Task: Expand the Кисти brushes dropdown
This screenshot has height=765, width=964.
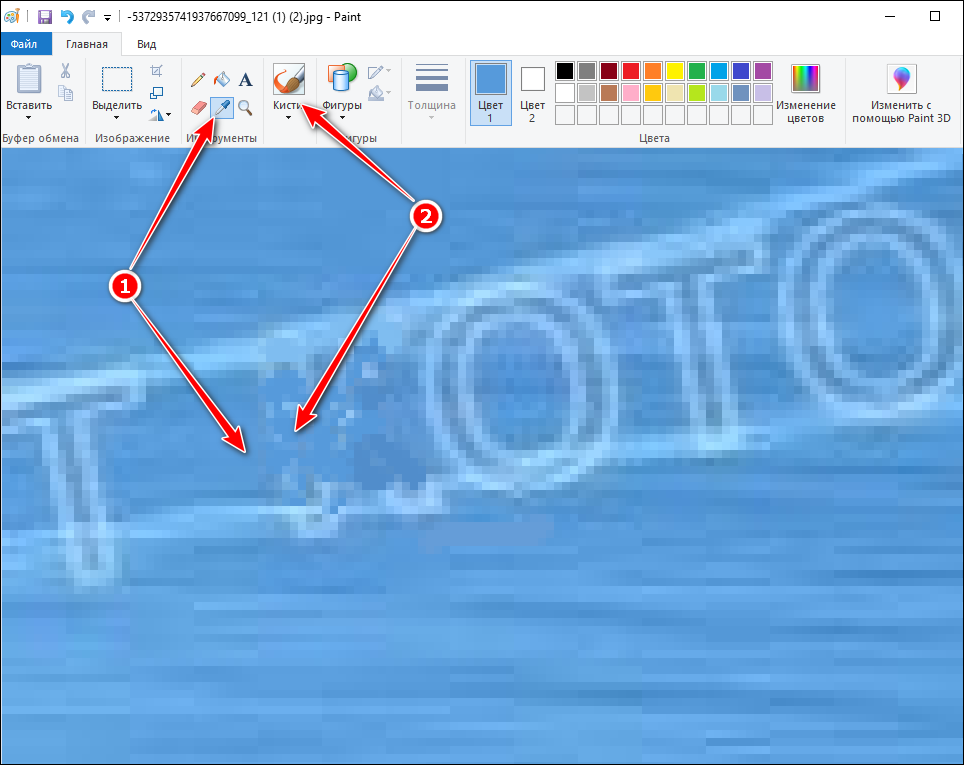Action: click(x=288, y=118)
